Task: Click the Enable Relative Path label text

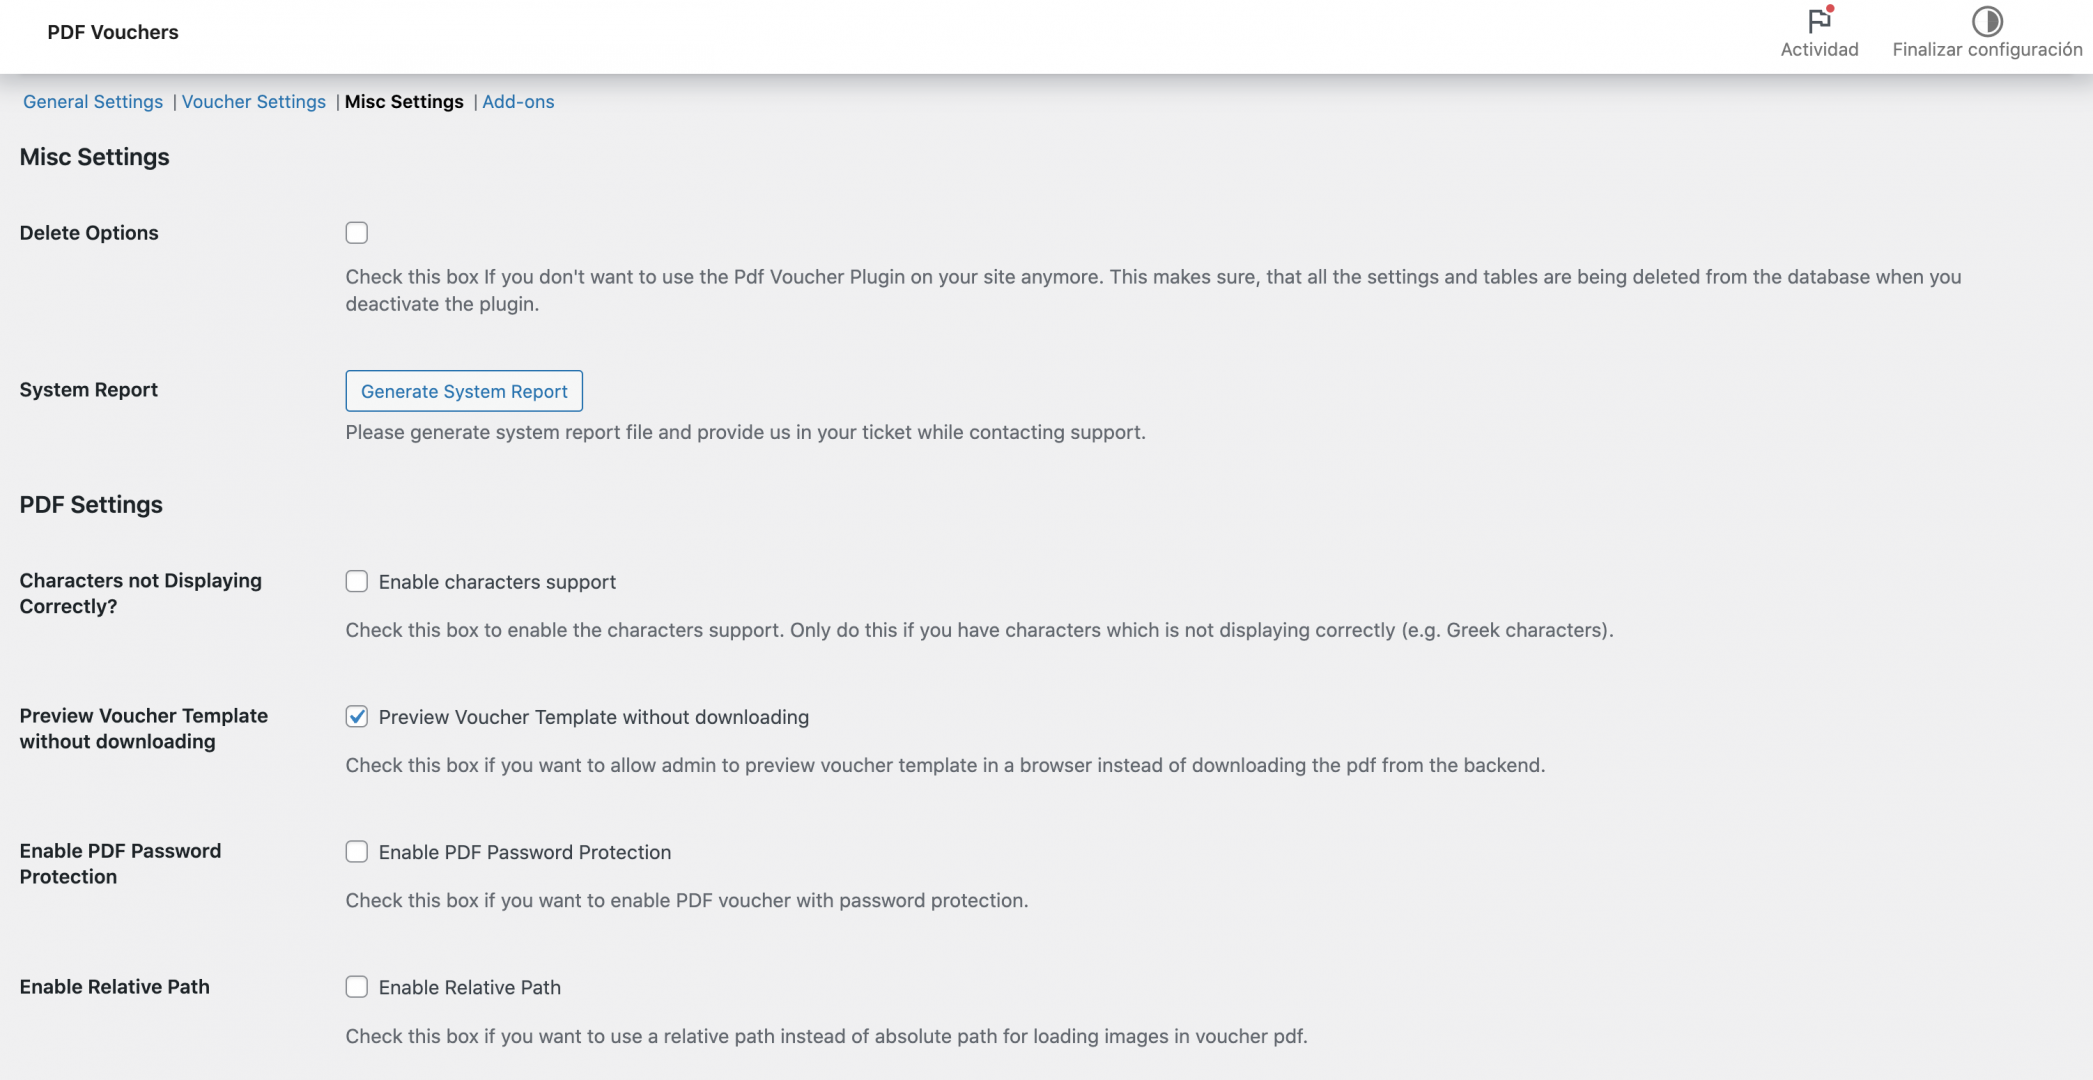Action: pyautogui.click(x=470, y=987)
